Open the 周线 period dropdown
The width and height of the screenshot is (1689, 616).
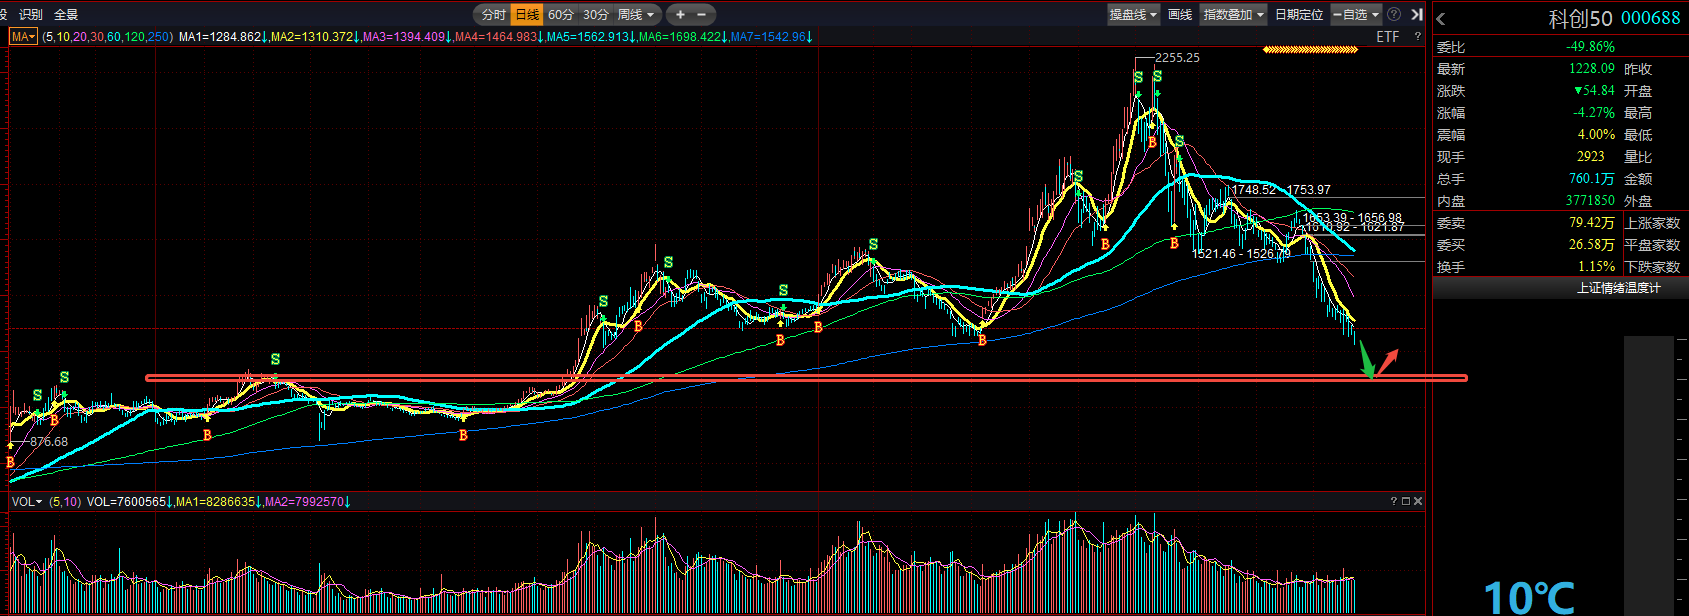pos(636,14)
